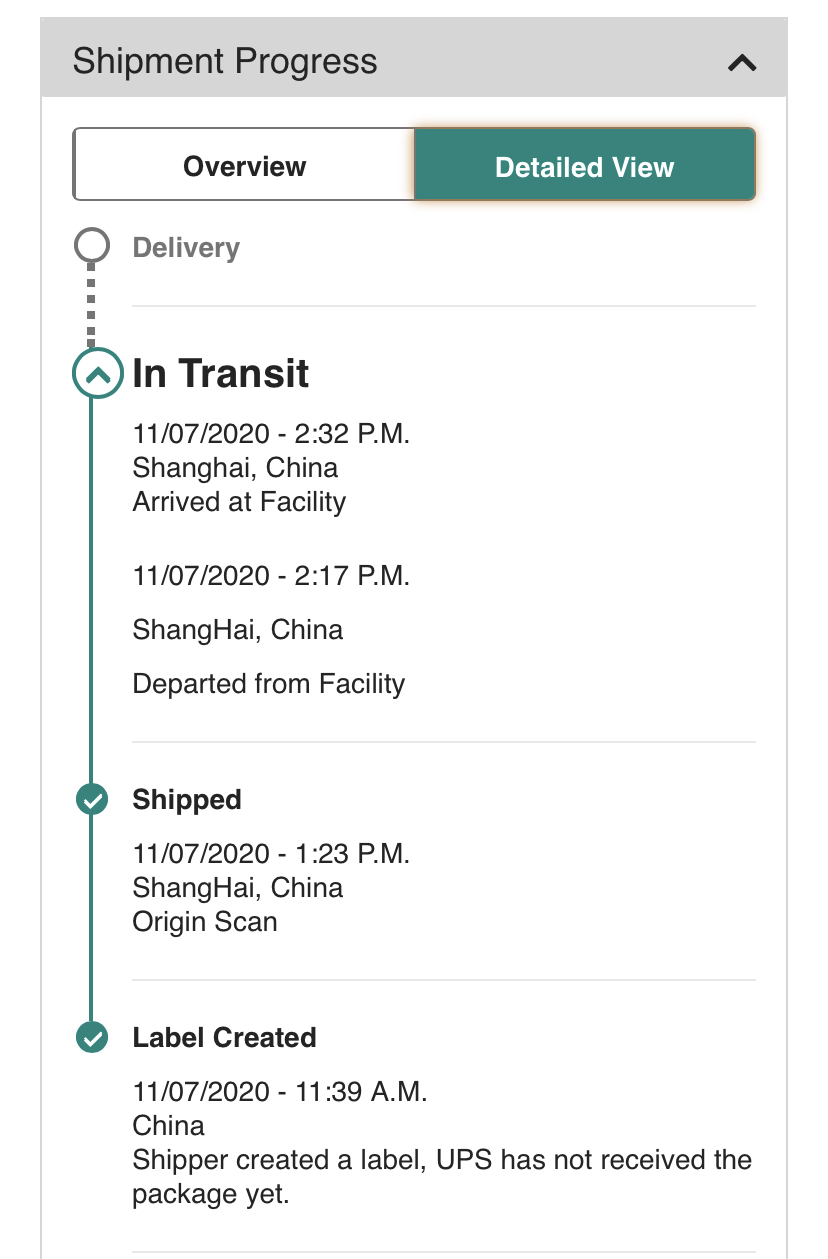Click the 11:39 A.M. timestamp
The height and width of the screenshot is (1259, 828).
point(280,1092)
